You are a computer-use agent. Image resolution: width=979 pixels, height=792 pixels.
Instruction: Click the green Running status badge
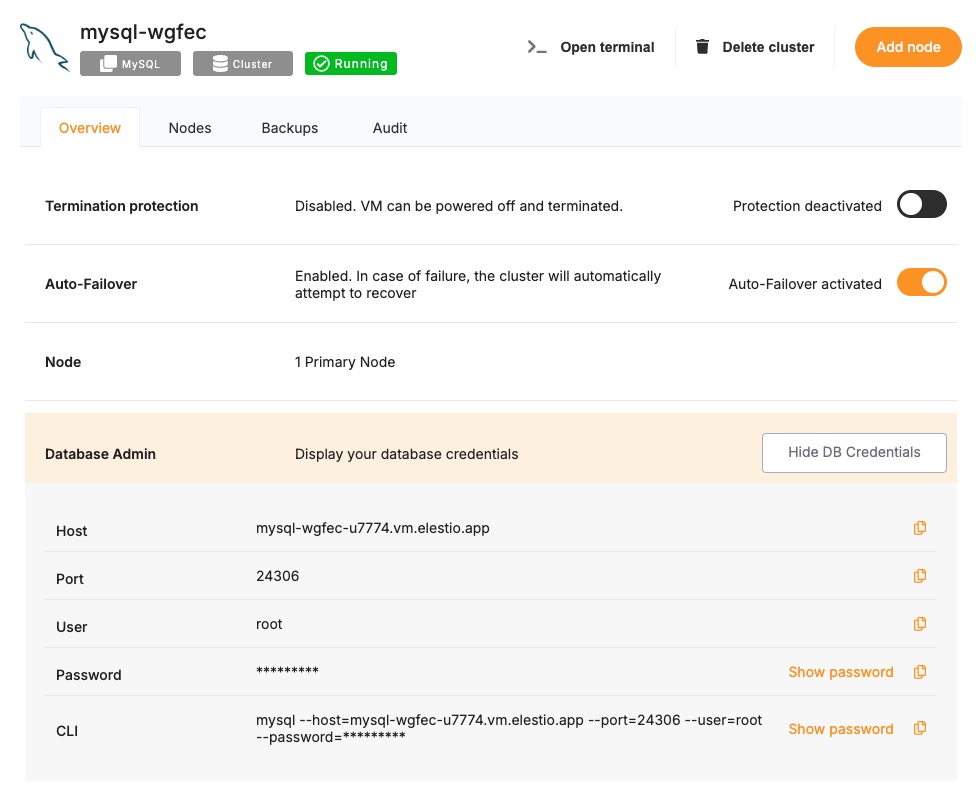[351, 64]
